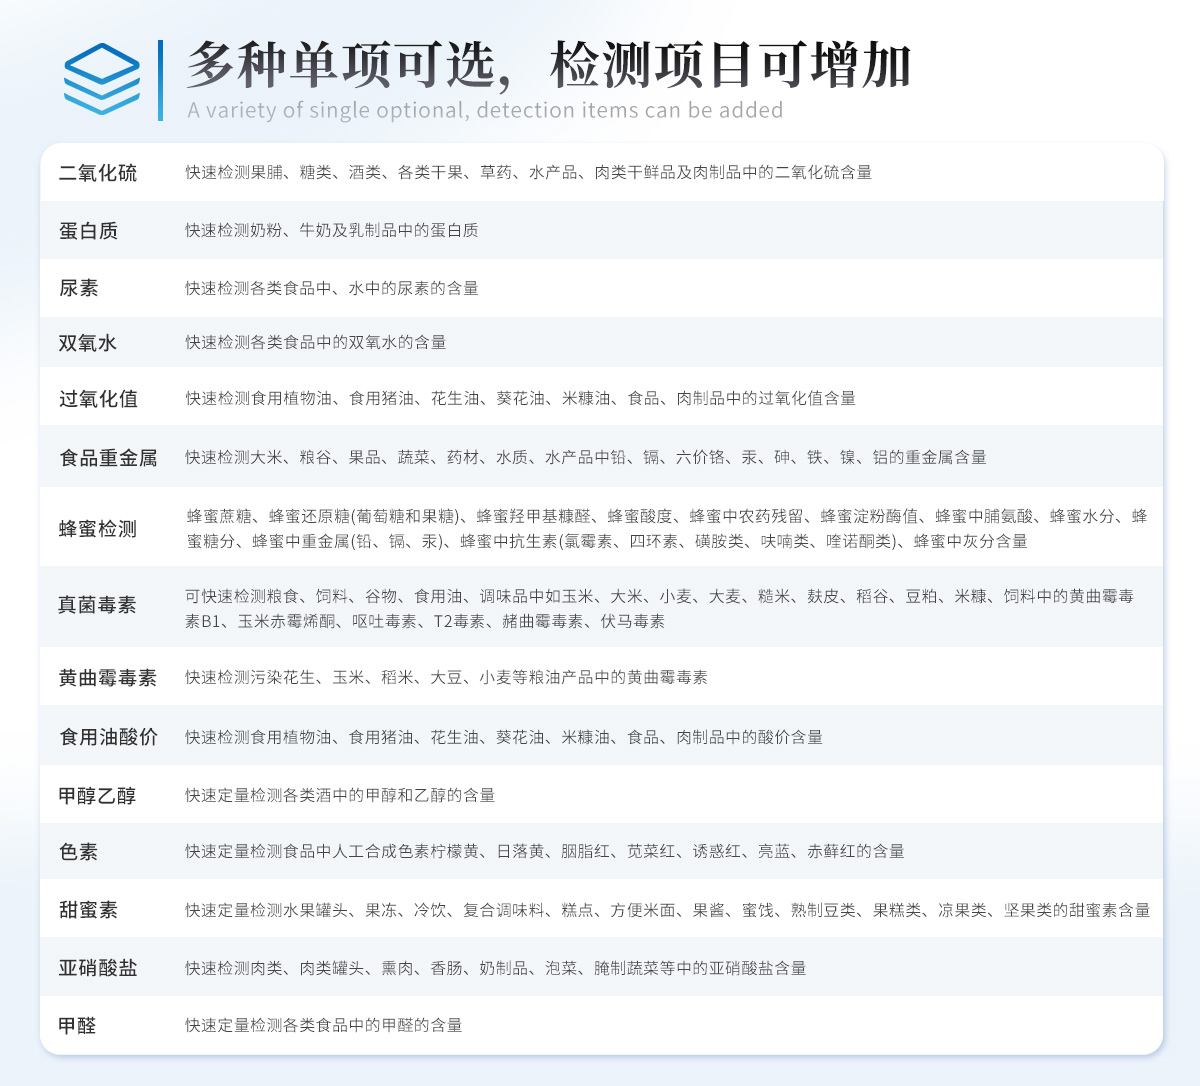
Task: Select the 蛋白质 row label
Action: [88, 231]
